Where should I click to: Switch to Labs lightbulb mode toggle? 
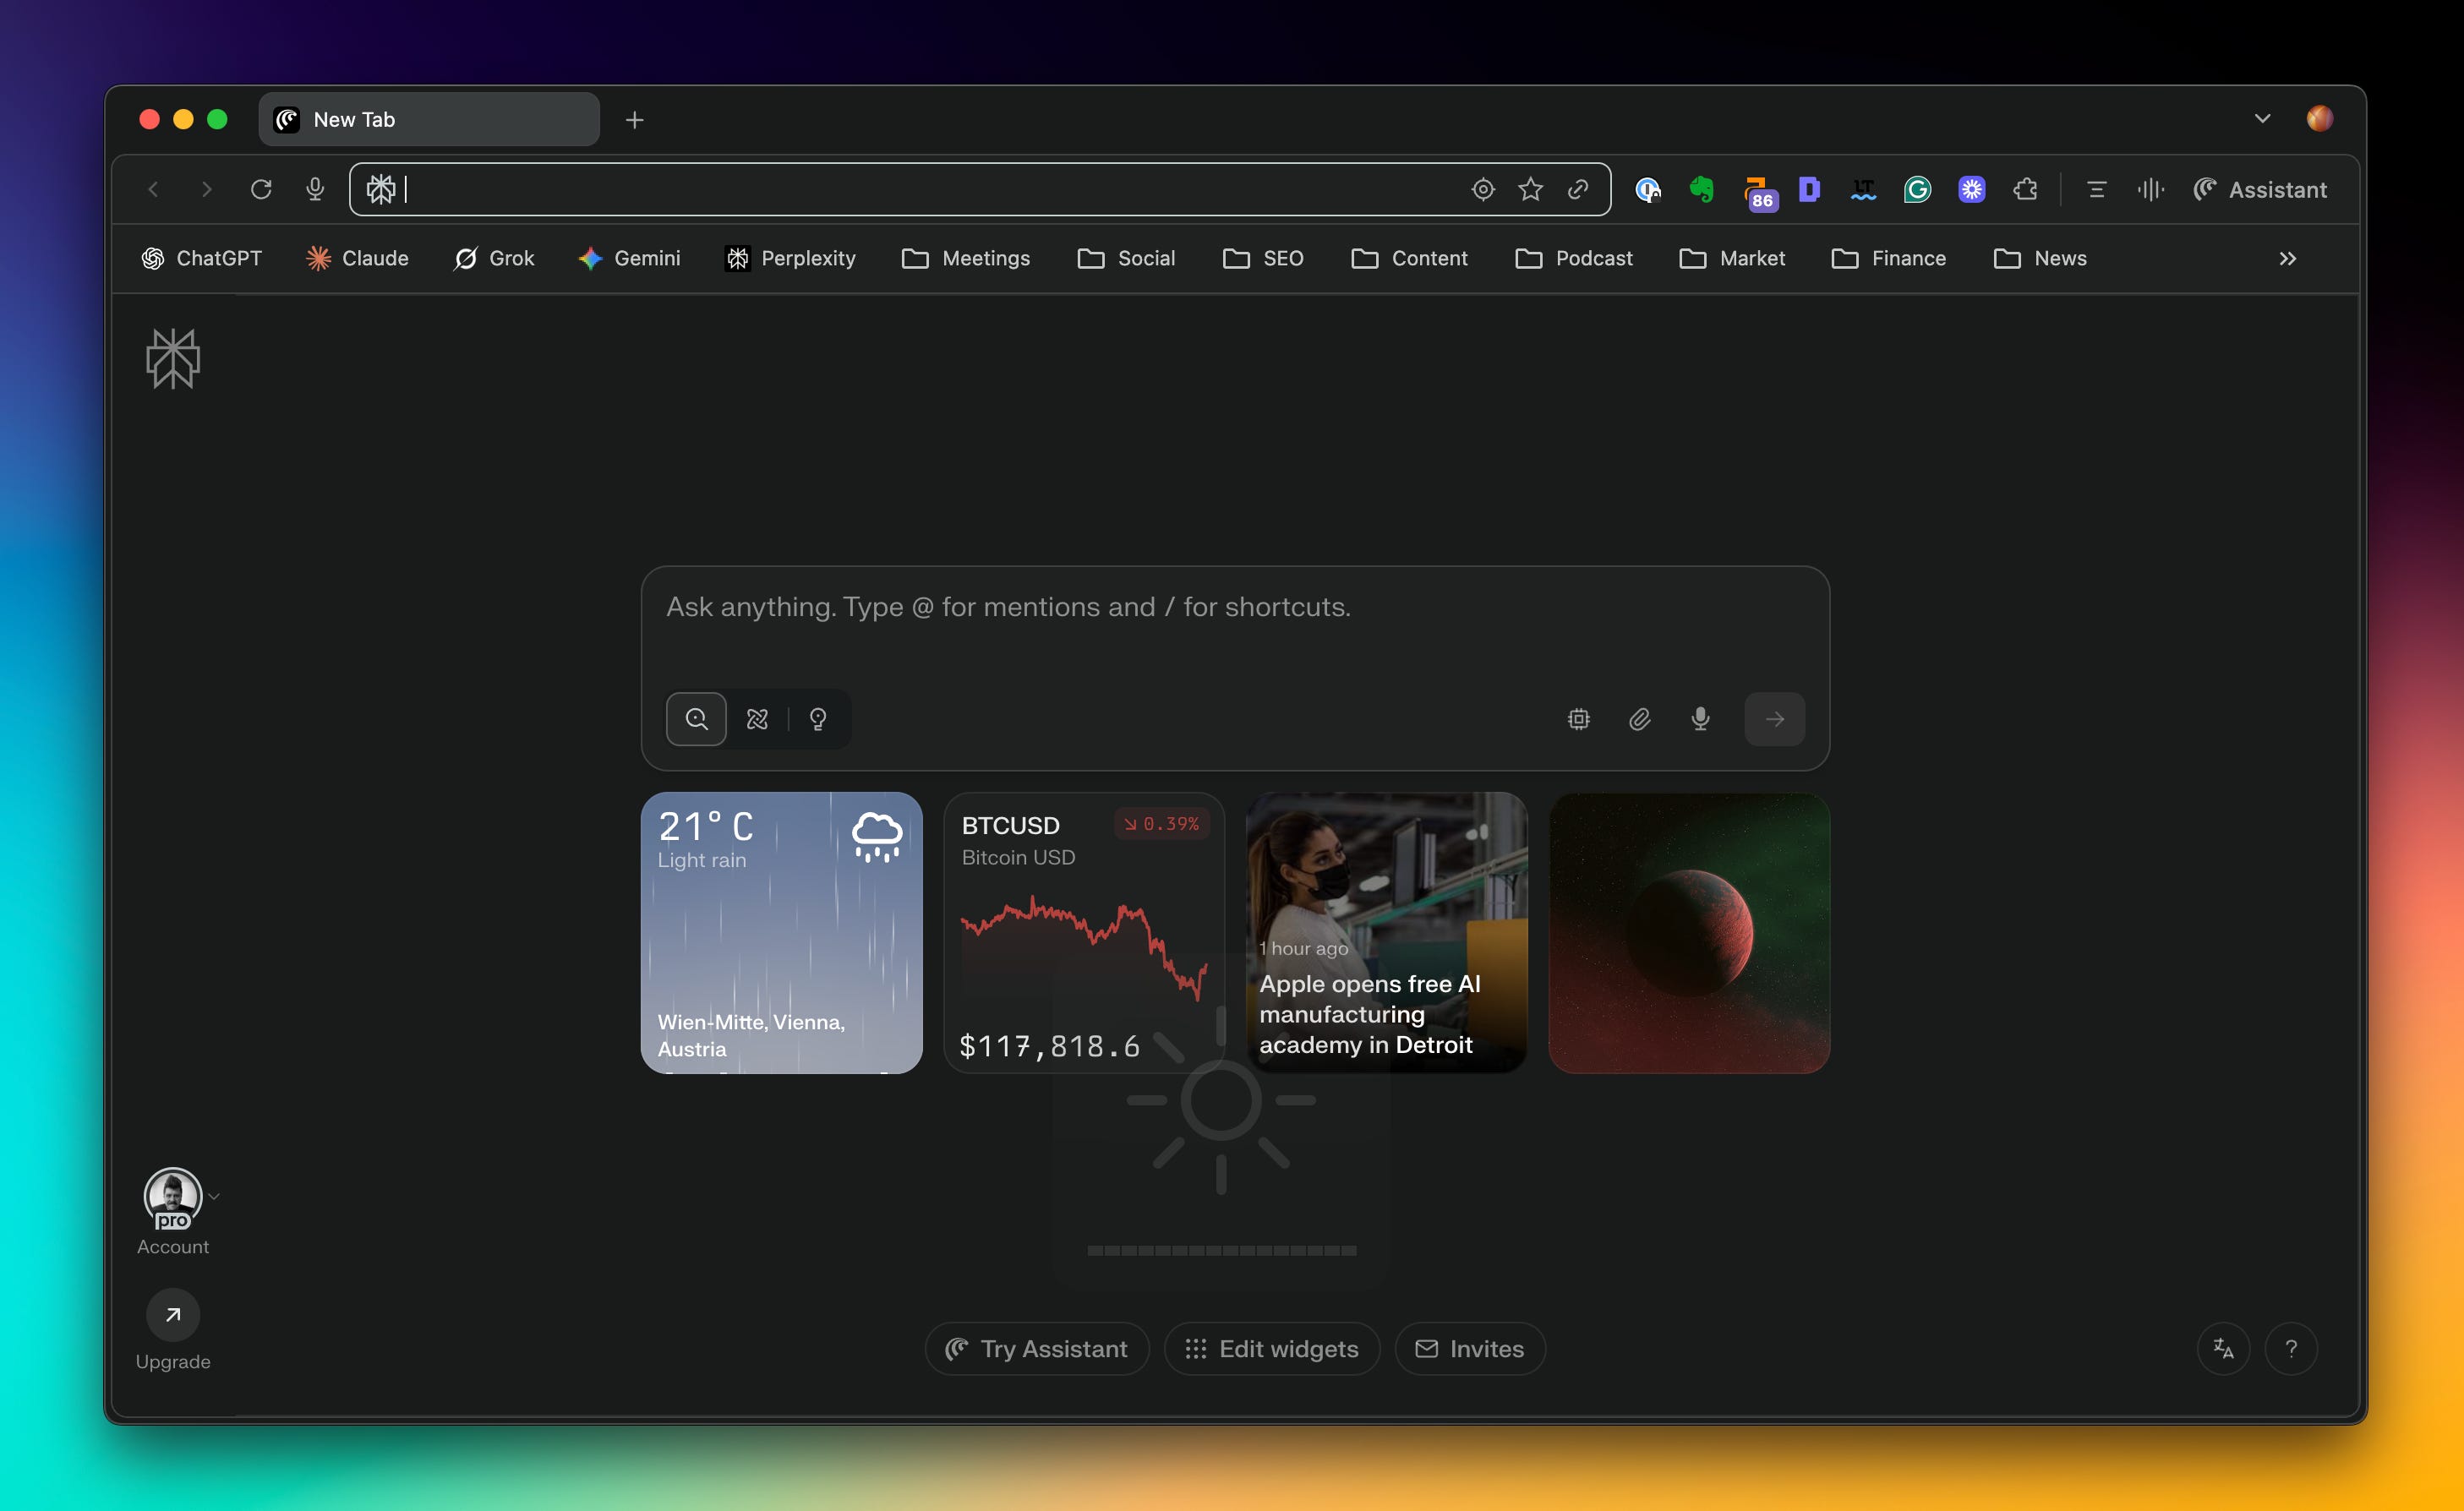818,719
